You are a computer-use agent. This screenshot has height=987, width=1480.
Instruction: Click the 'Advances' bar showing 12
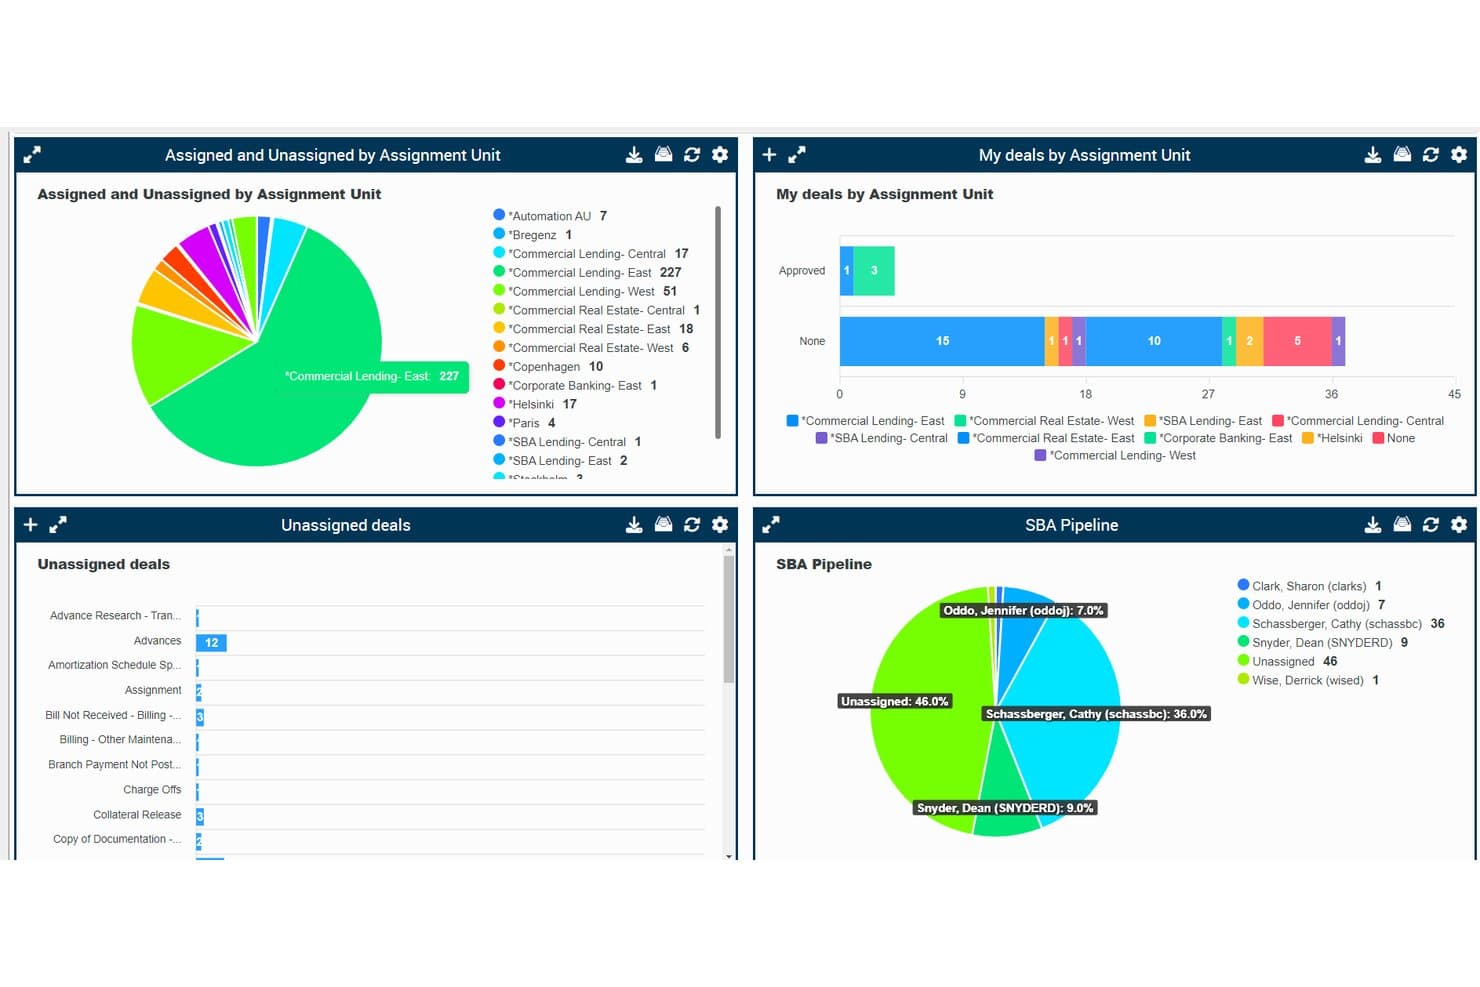point(211,643)
